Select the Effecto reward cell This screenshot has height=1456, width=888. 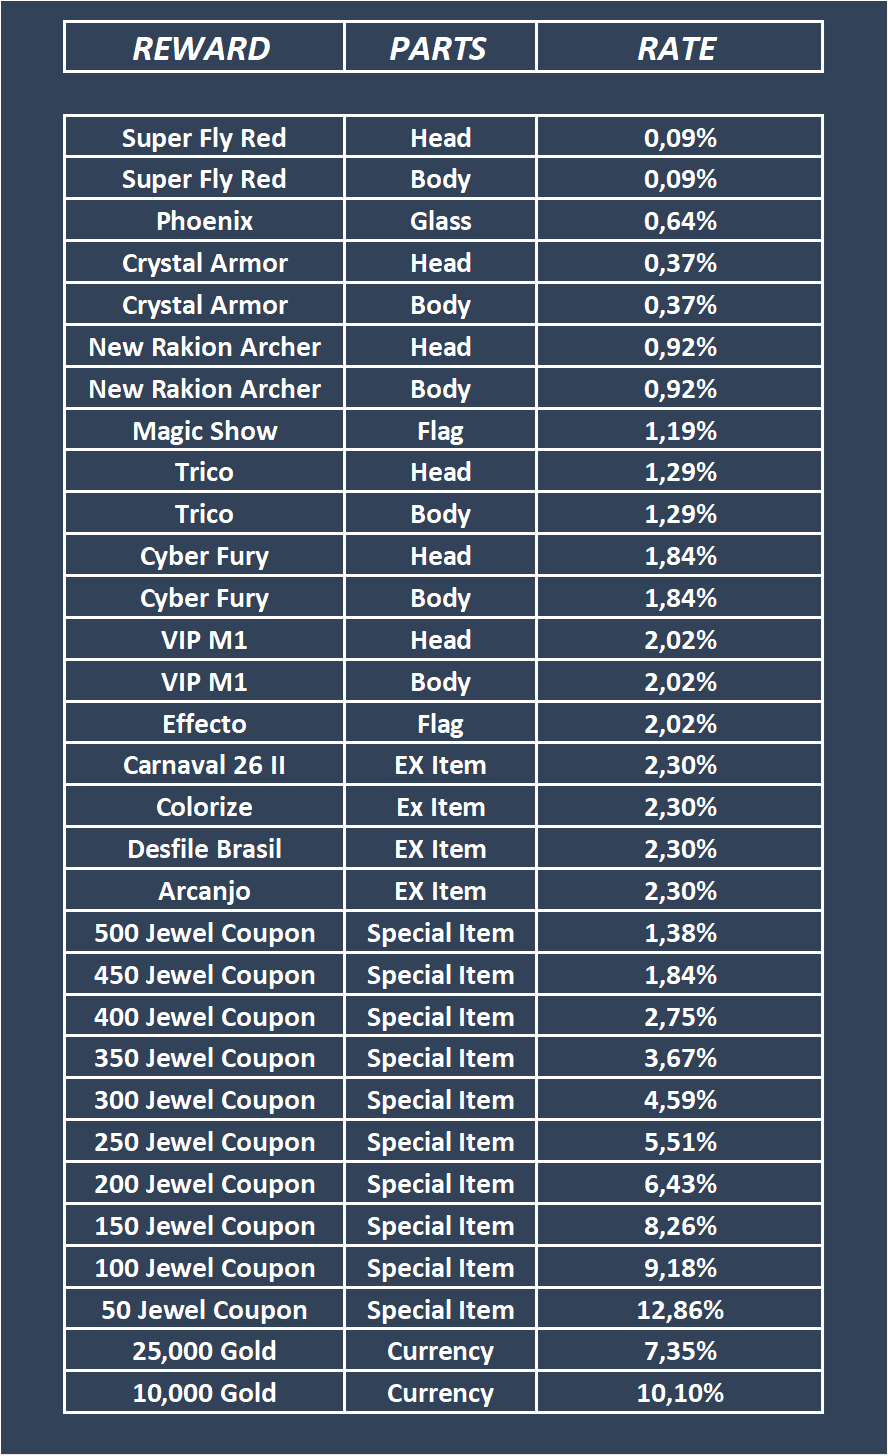point(204,724)
